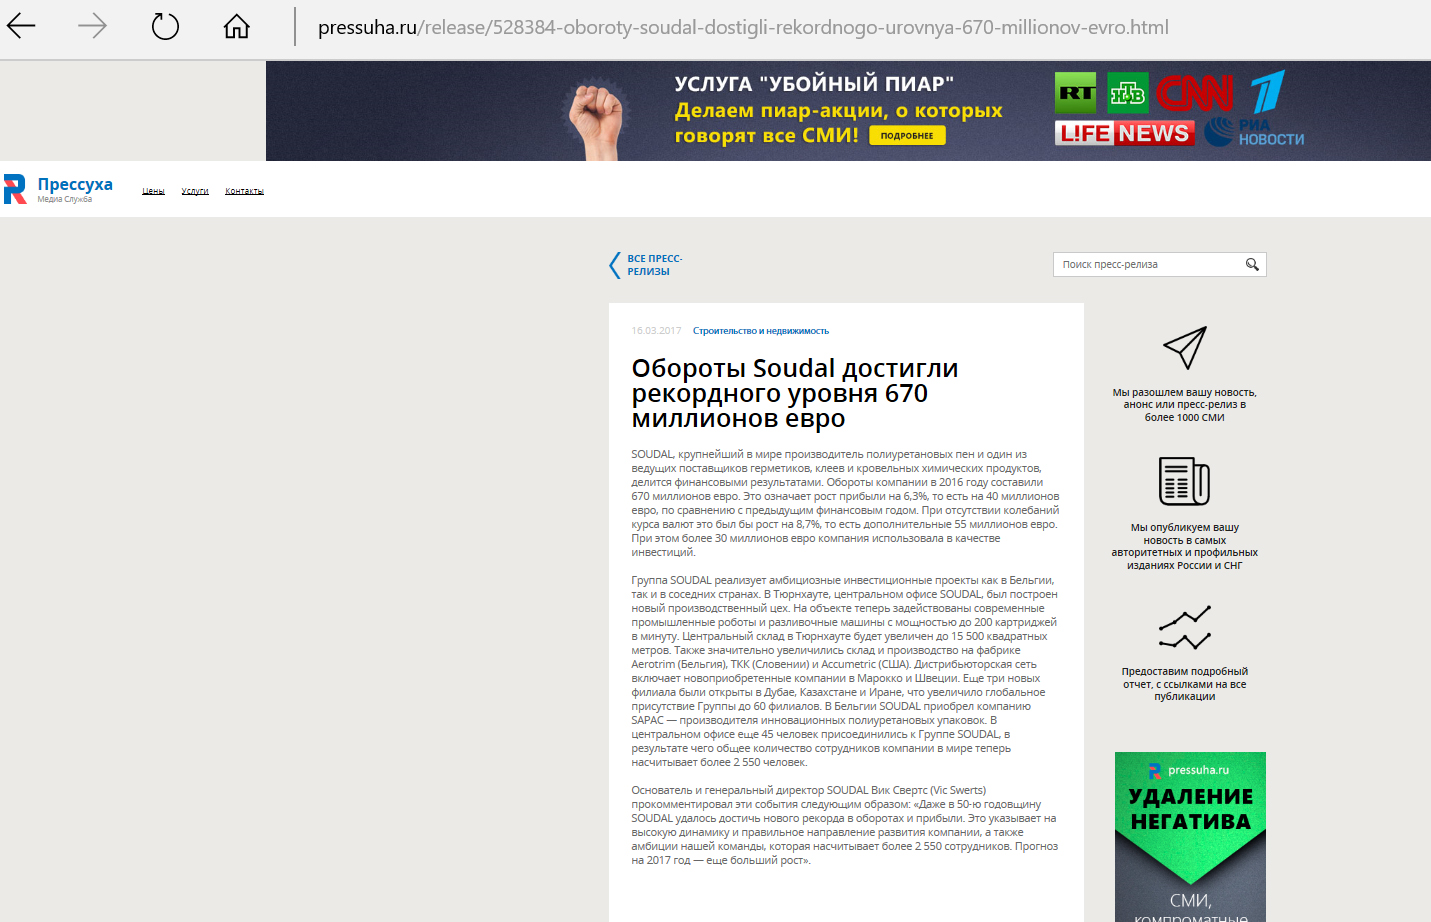
Task: Click text 'Мы опубликуем вашу новость'
Action: (x=1185, y=546)
